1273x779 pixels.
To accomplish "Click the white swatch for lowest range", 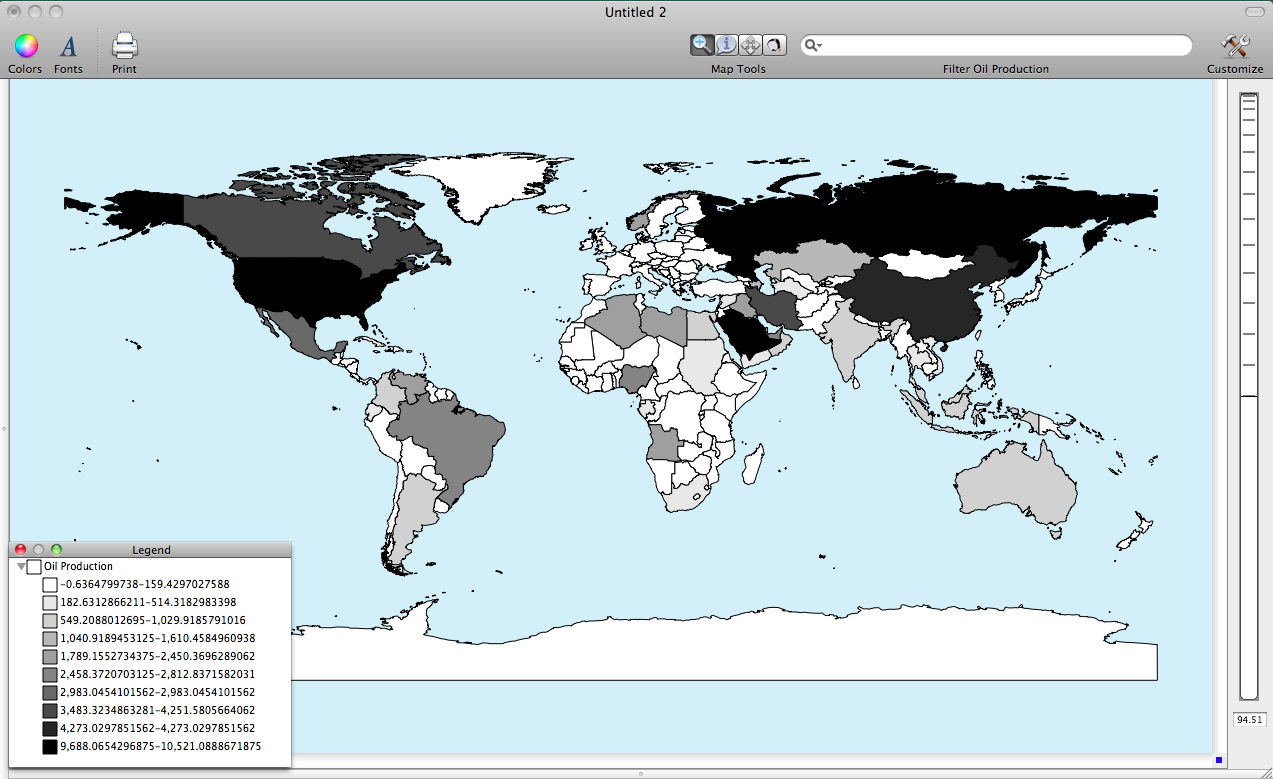I will pyautogui.click(x=50, y=585).
